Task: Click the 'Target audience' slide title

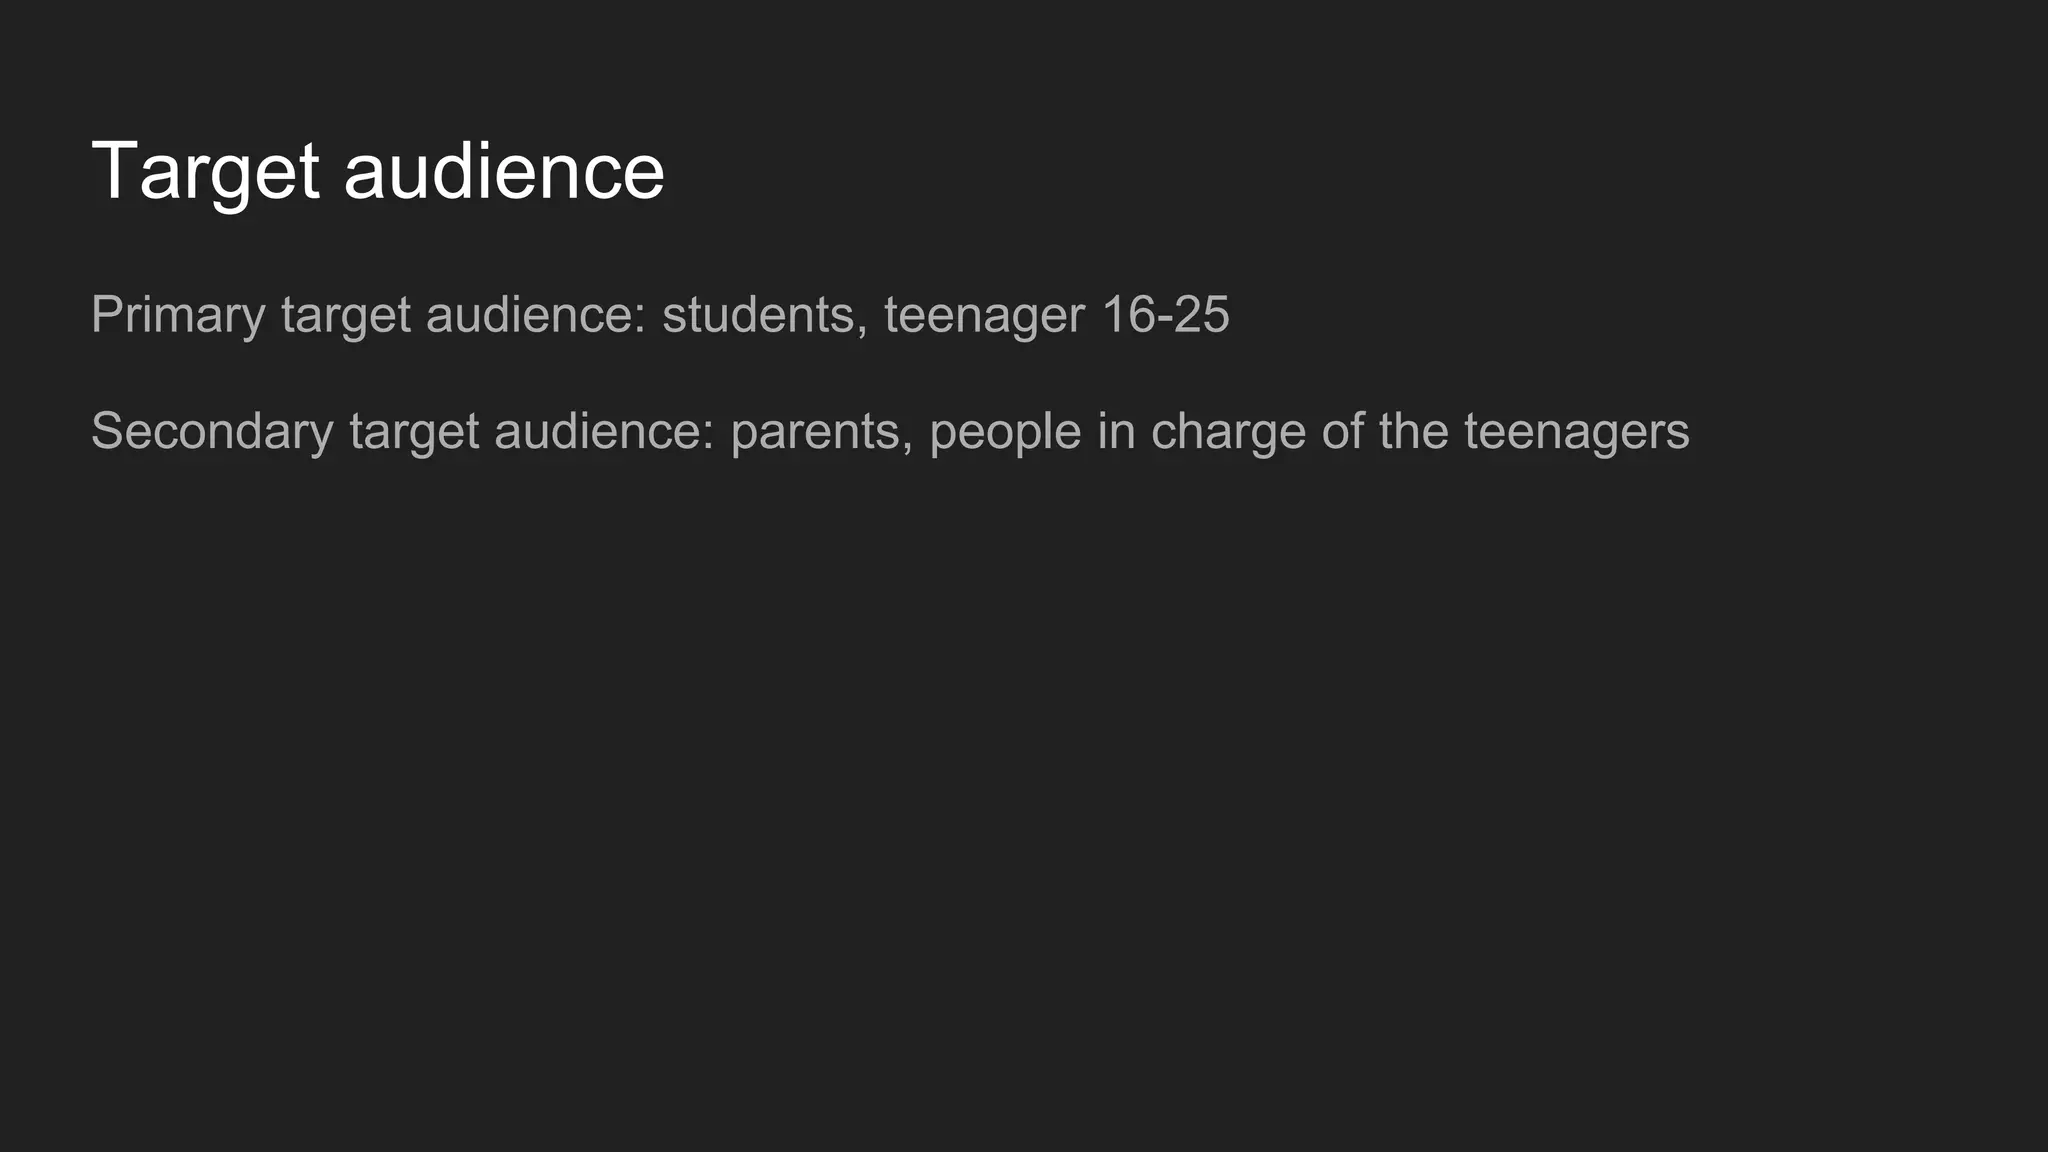Action: [378, 172]
